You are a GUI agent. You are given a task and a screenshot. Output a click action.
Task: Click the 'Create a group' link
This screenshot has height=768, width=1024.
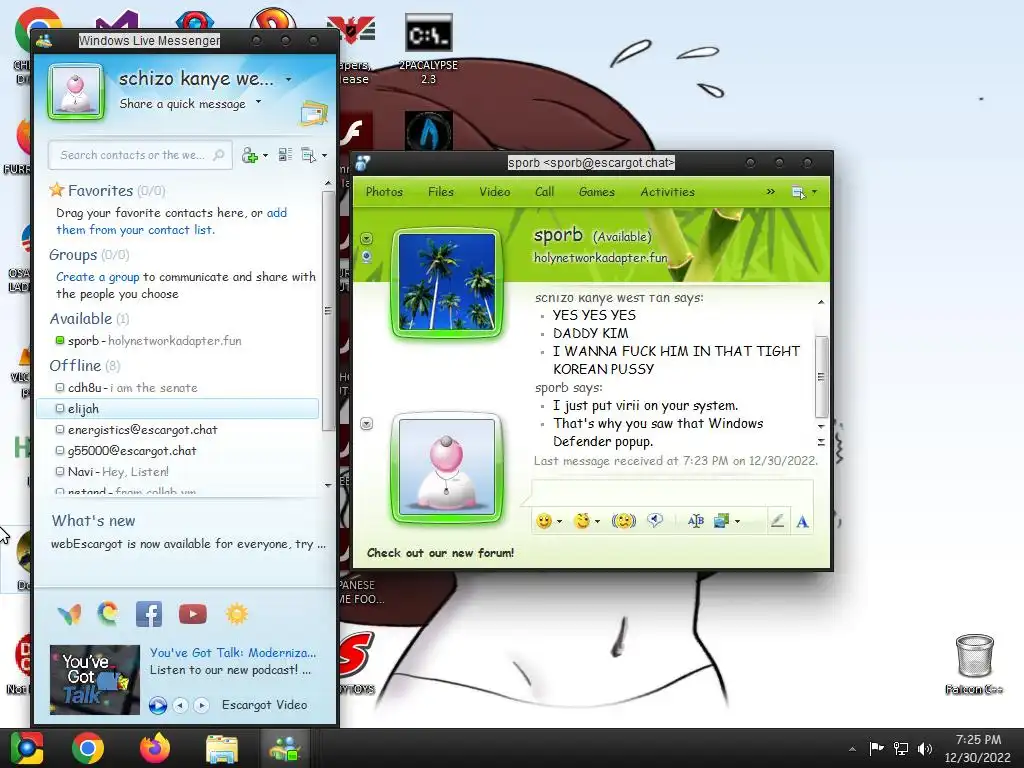97,277
